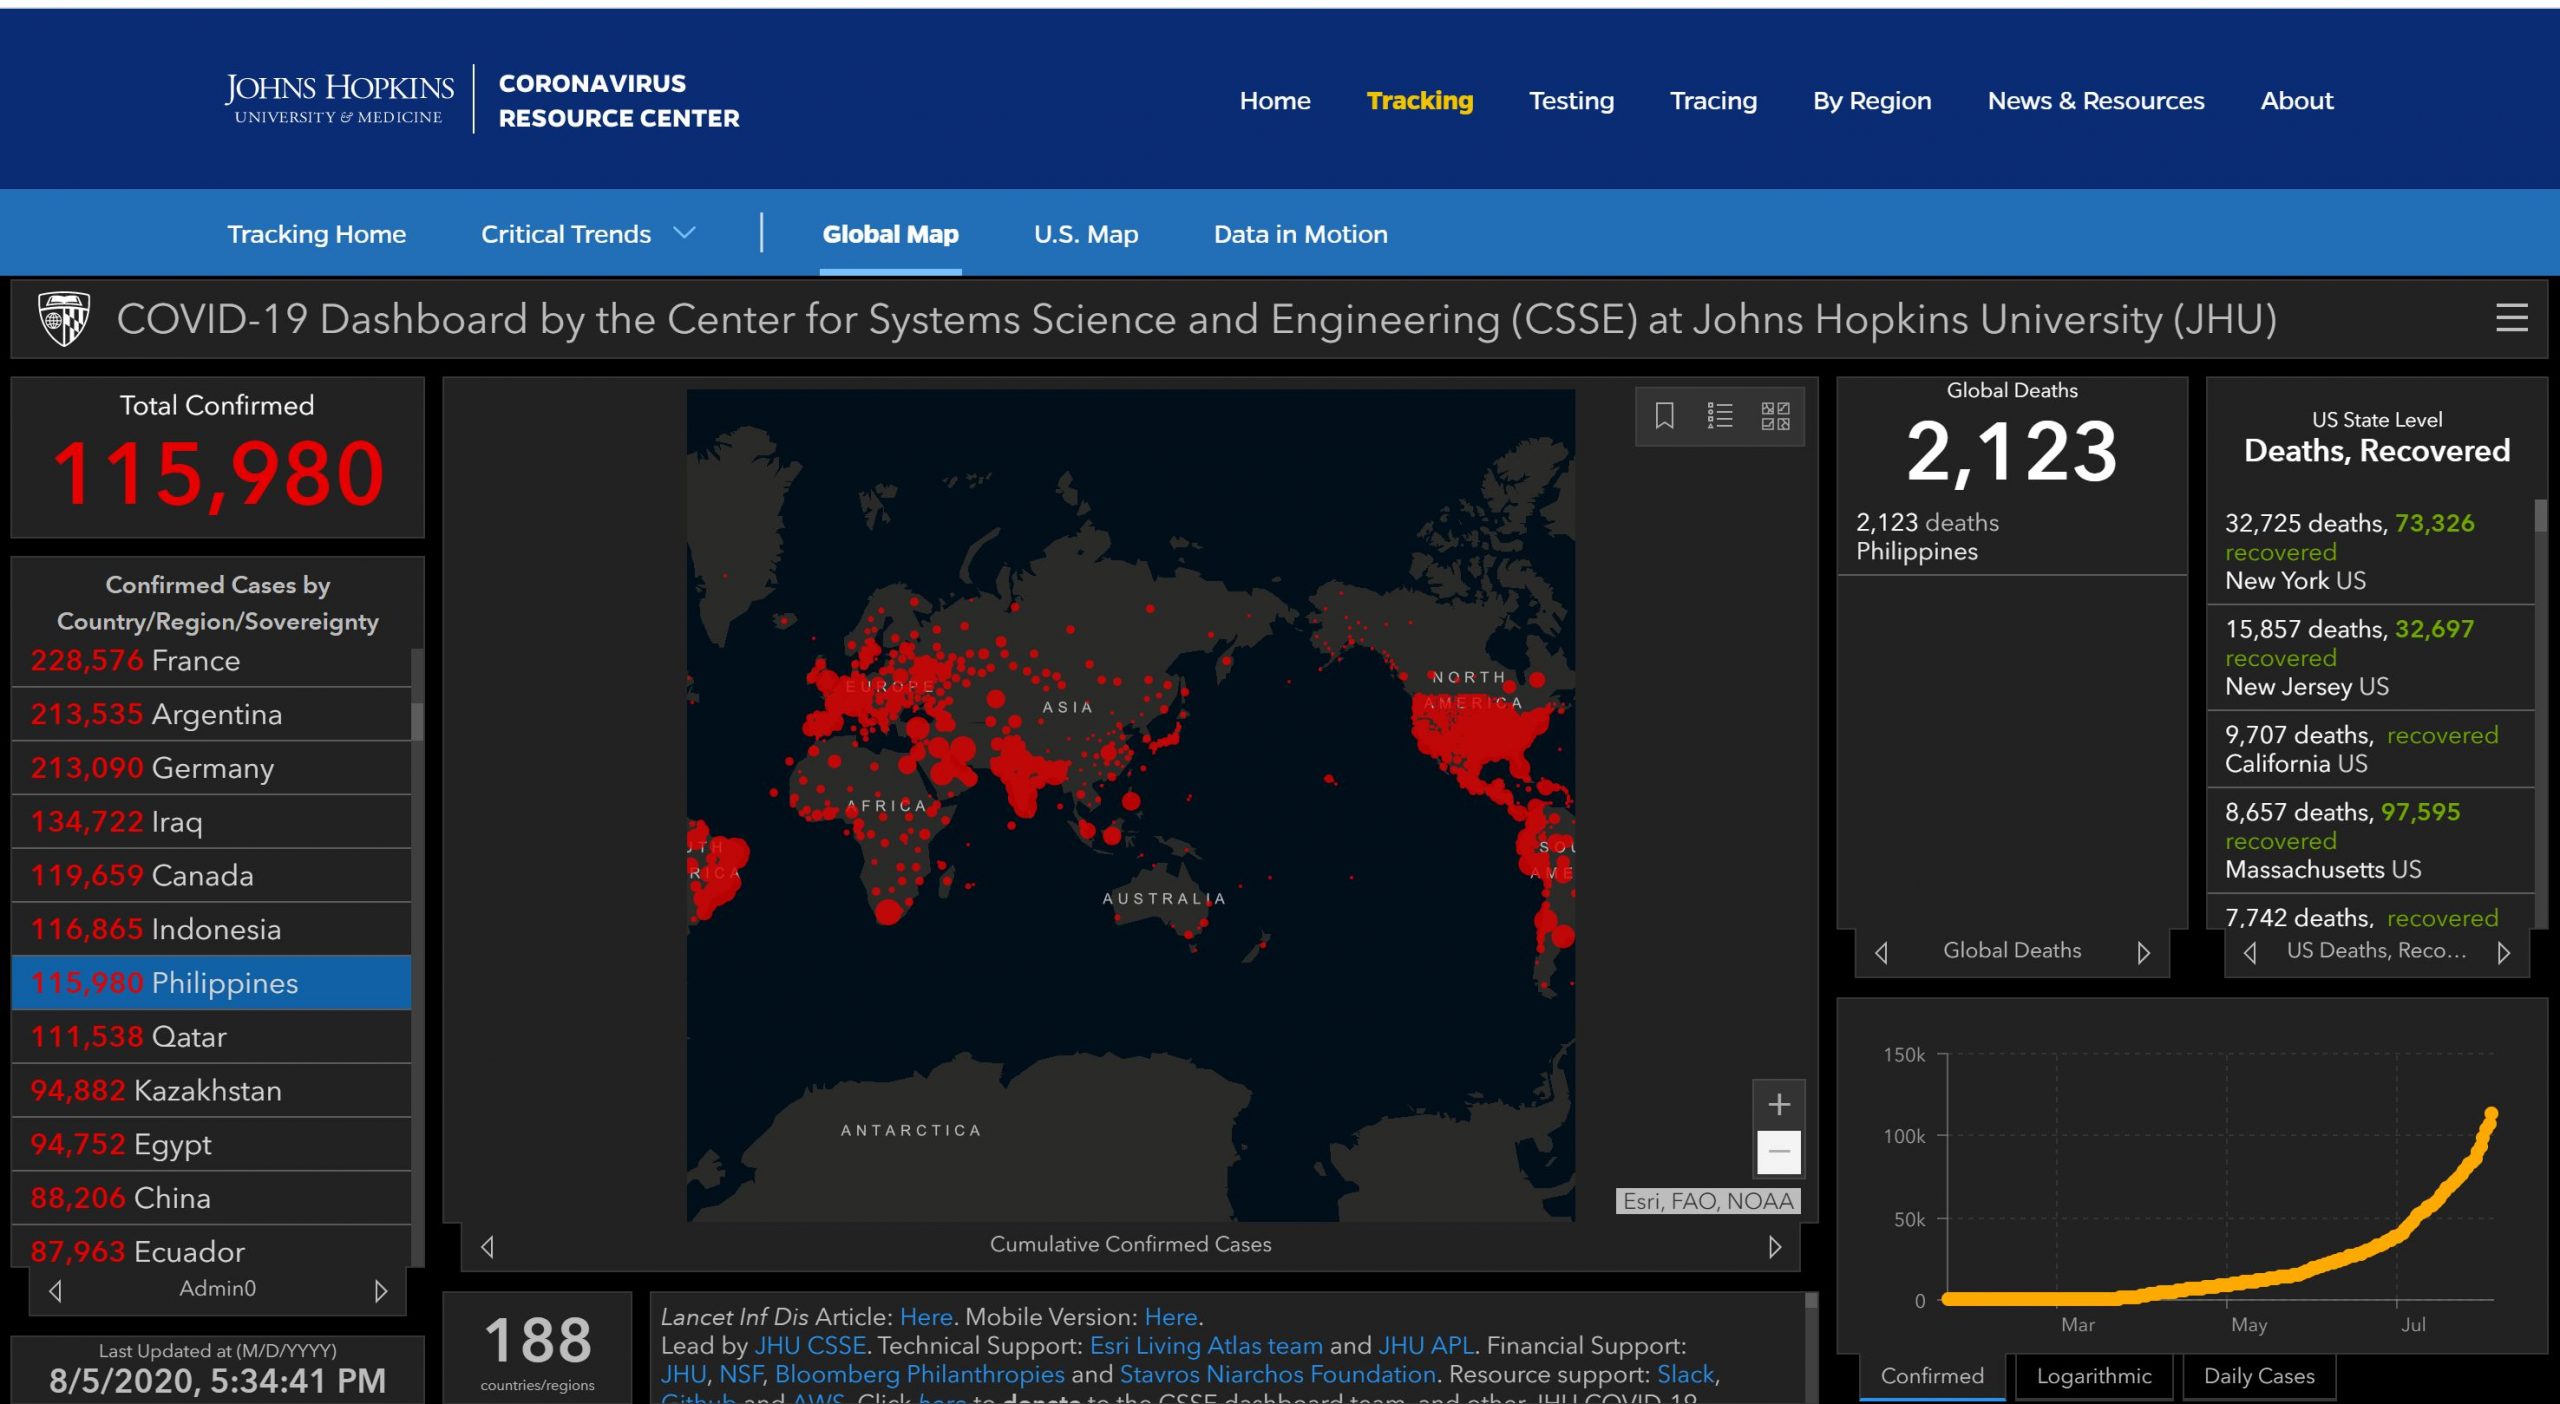Go back in the US Deaths, Recovered panel
Viewport: 2560px width, 1404px height.
tap(2250, 952)
